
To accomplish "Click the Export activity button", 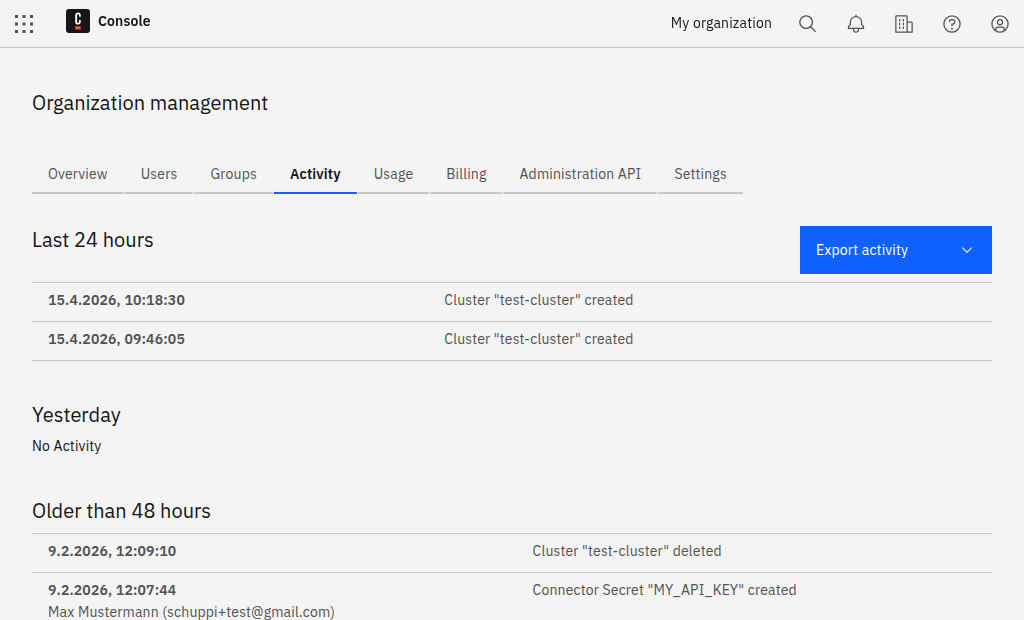I will pos(862,250).
